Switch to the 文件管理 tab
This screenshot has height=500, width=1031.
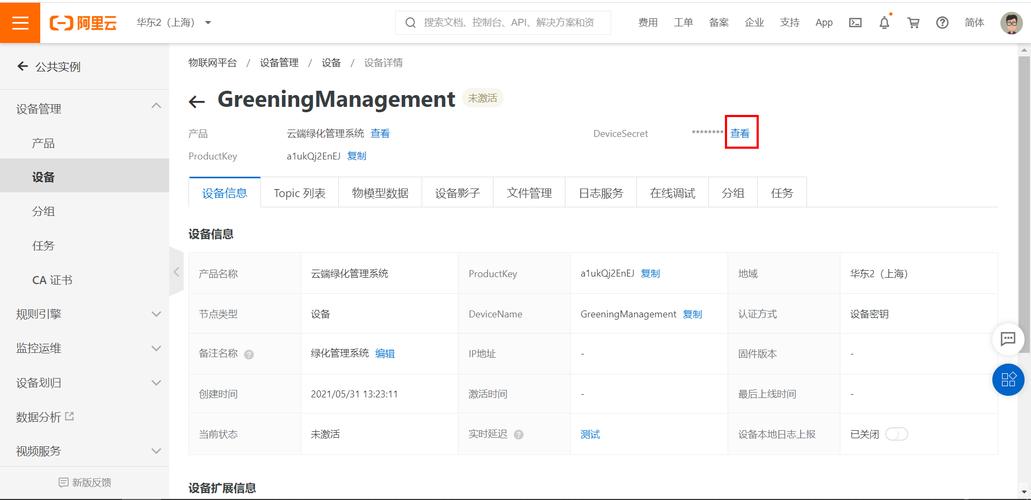click(529, 193)
